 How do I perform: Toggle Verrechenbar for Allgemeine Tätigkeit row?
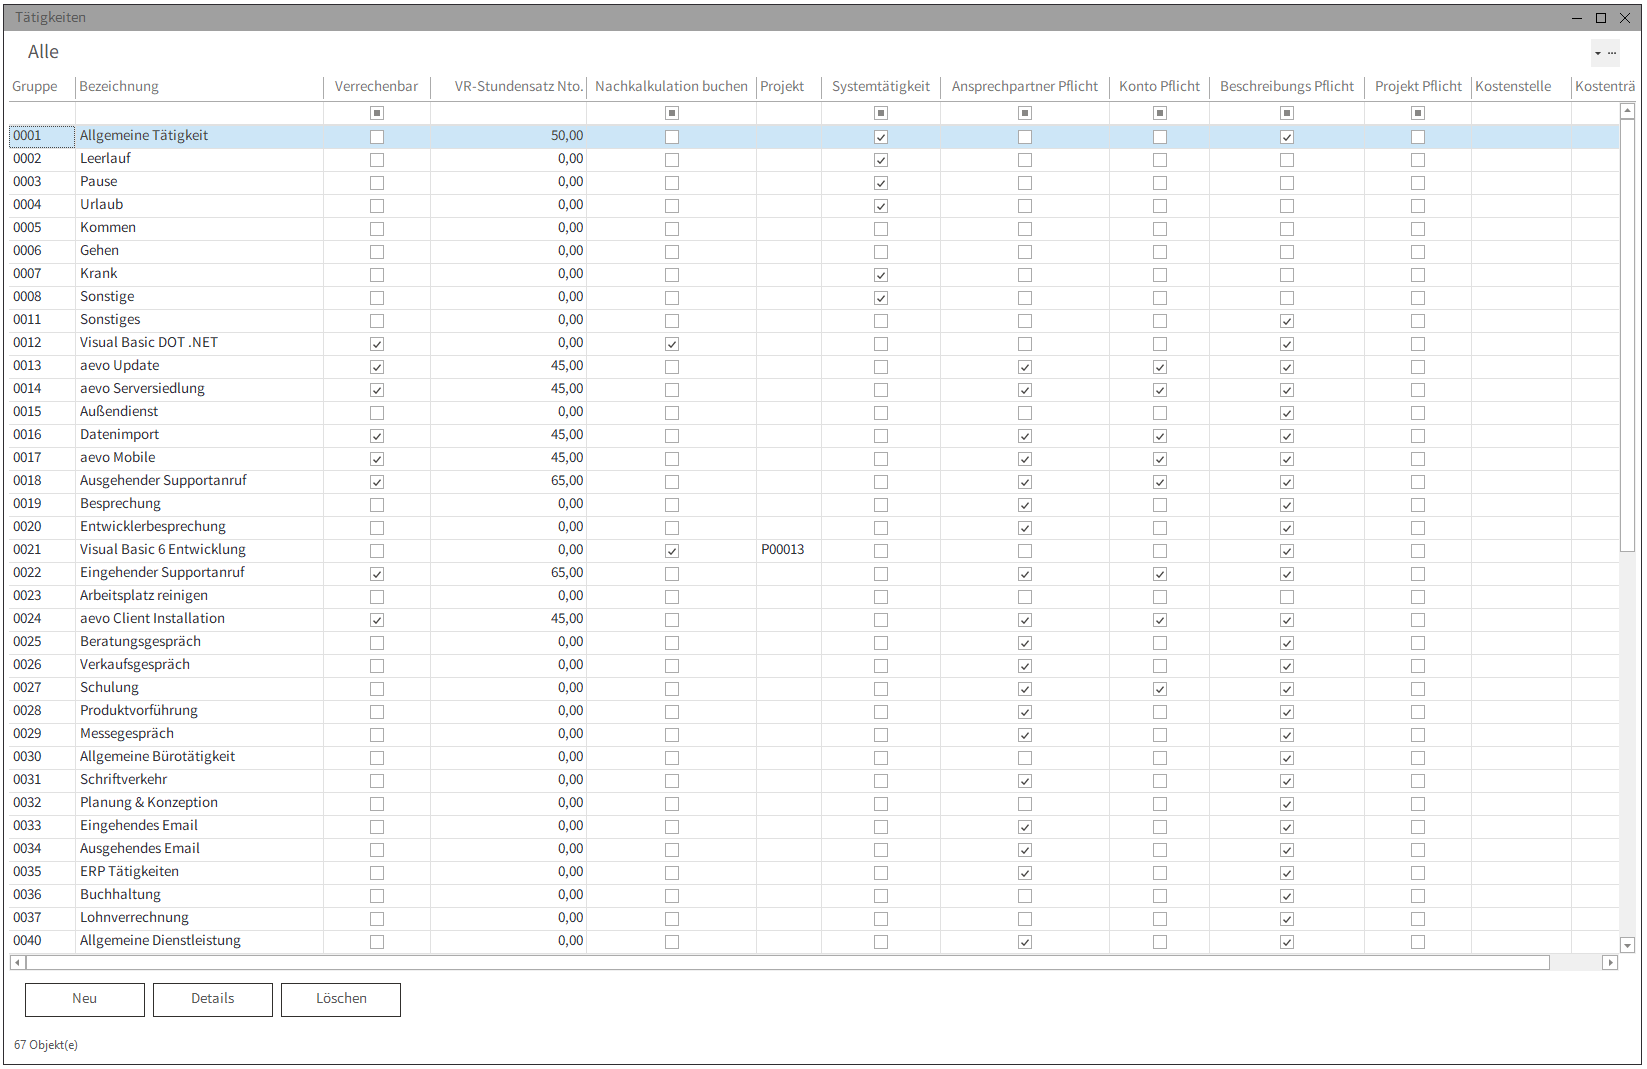377,137
